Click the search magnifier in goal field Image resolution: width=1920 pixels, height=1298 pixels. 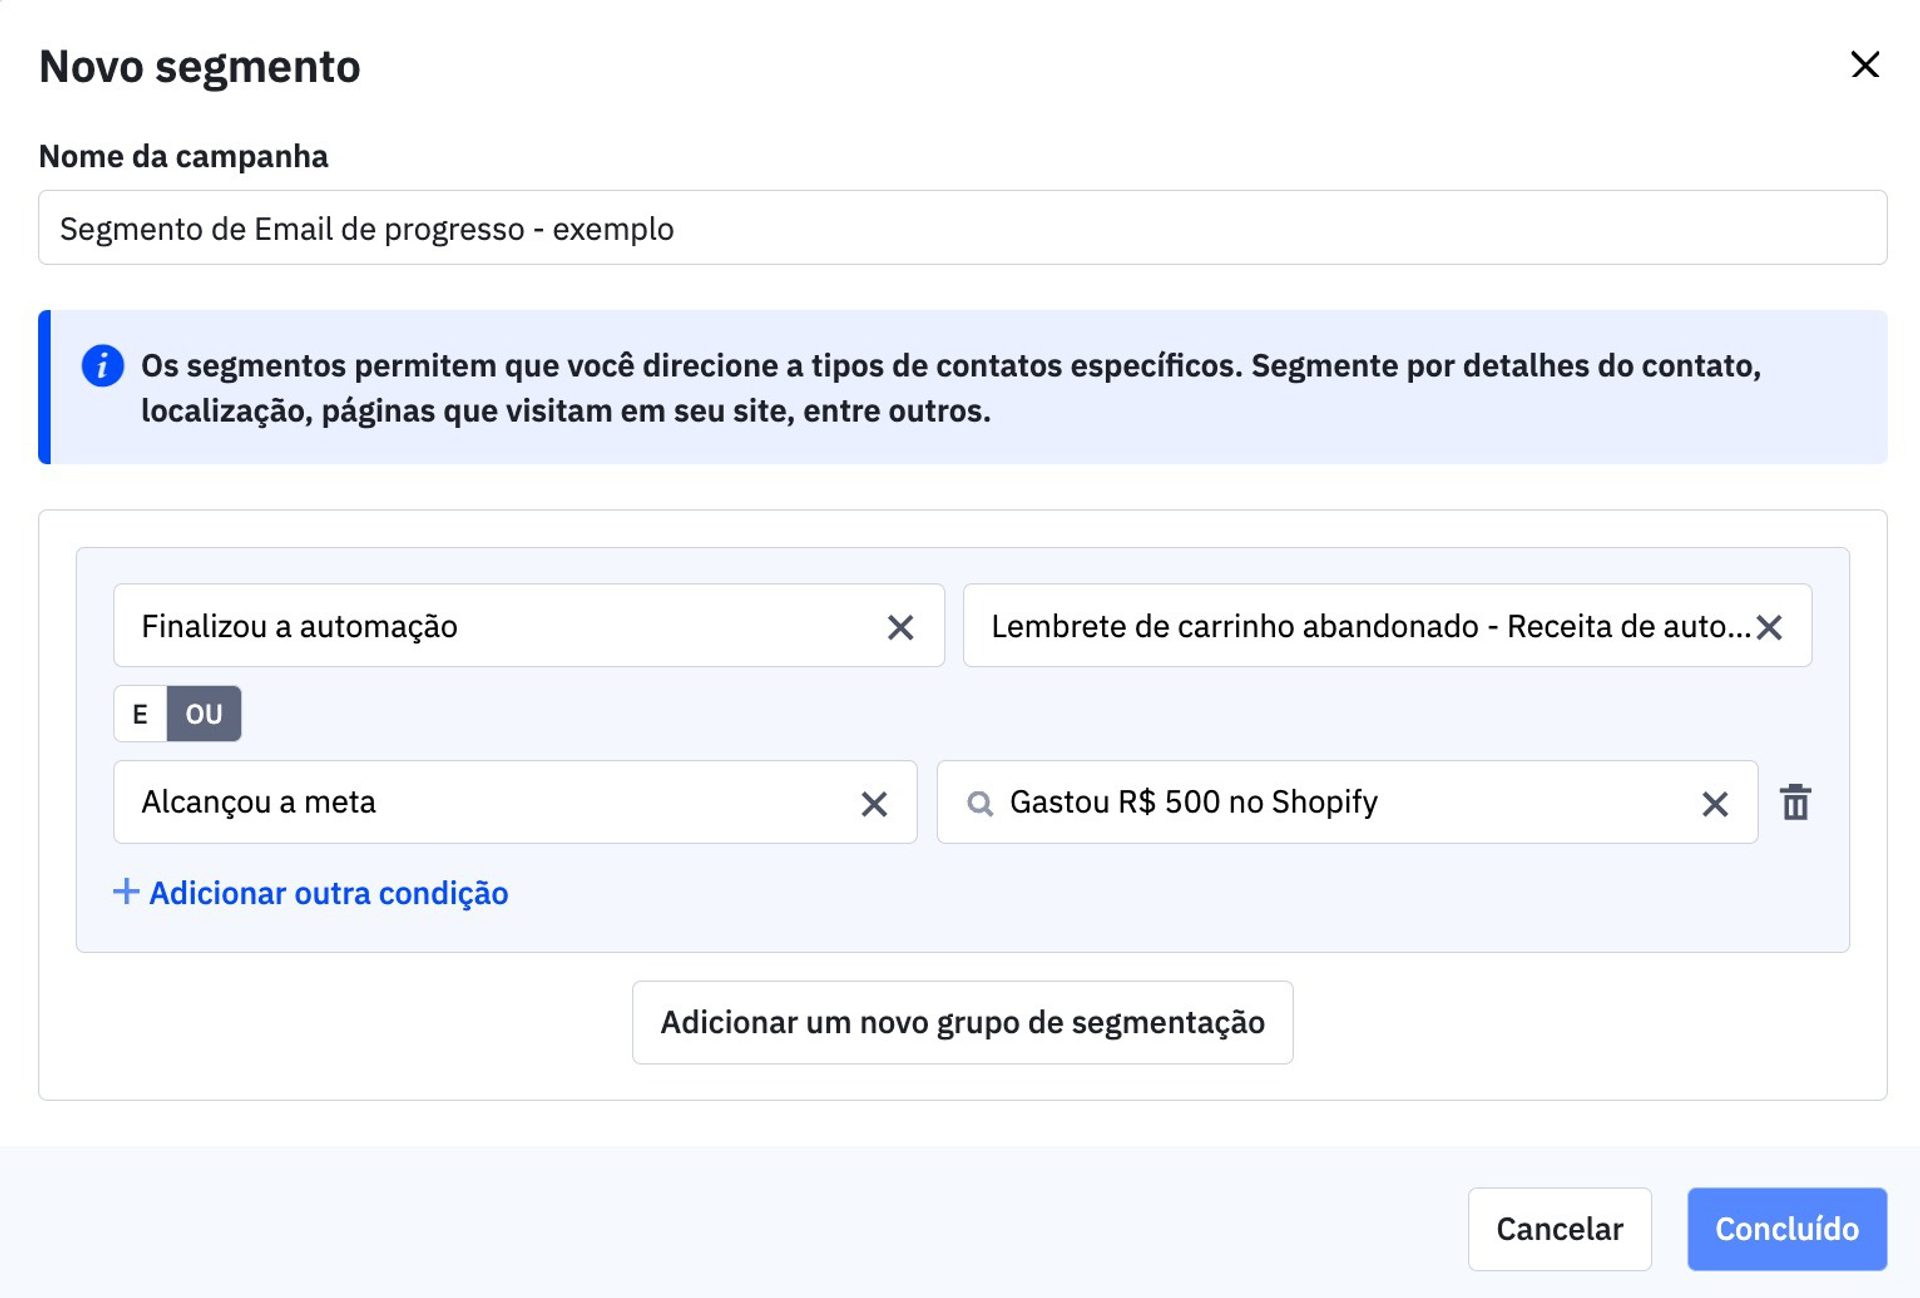coord(980,803)
